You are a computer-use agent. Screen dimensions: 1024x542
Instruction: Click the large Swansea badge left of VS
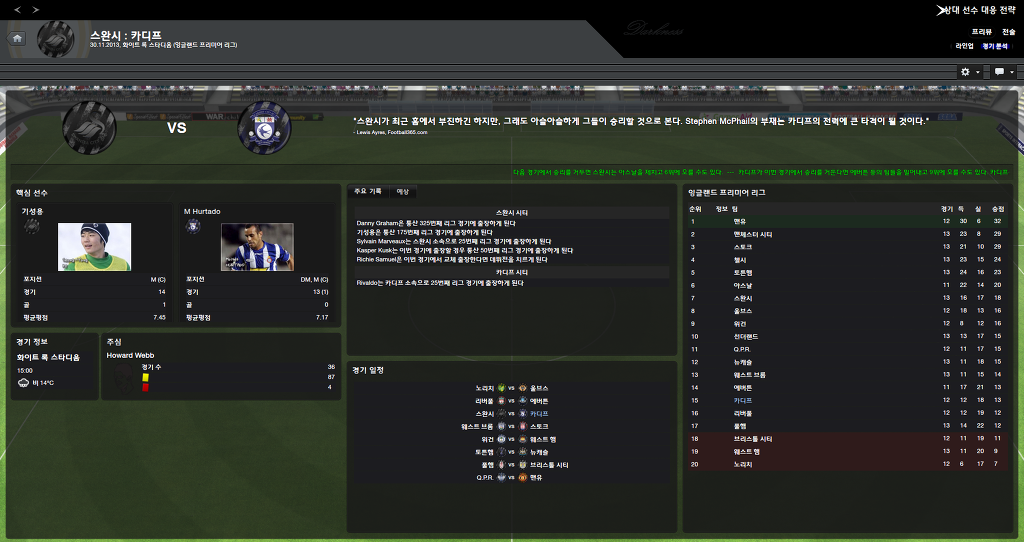click(x=89, y=128)
